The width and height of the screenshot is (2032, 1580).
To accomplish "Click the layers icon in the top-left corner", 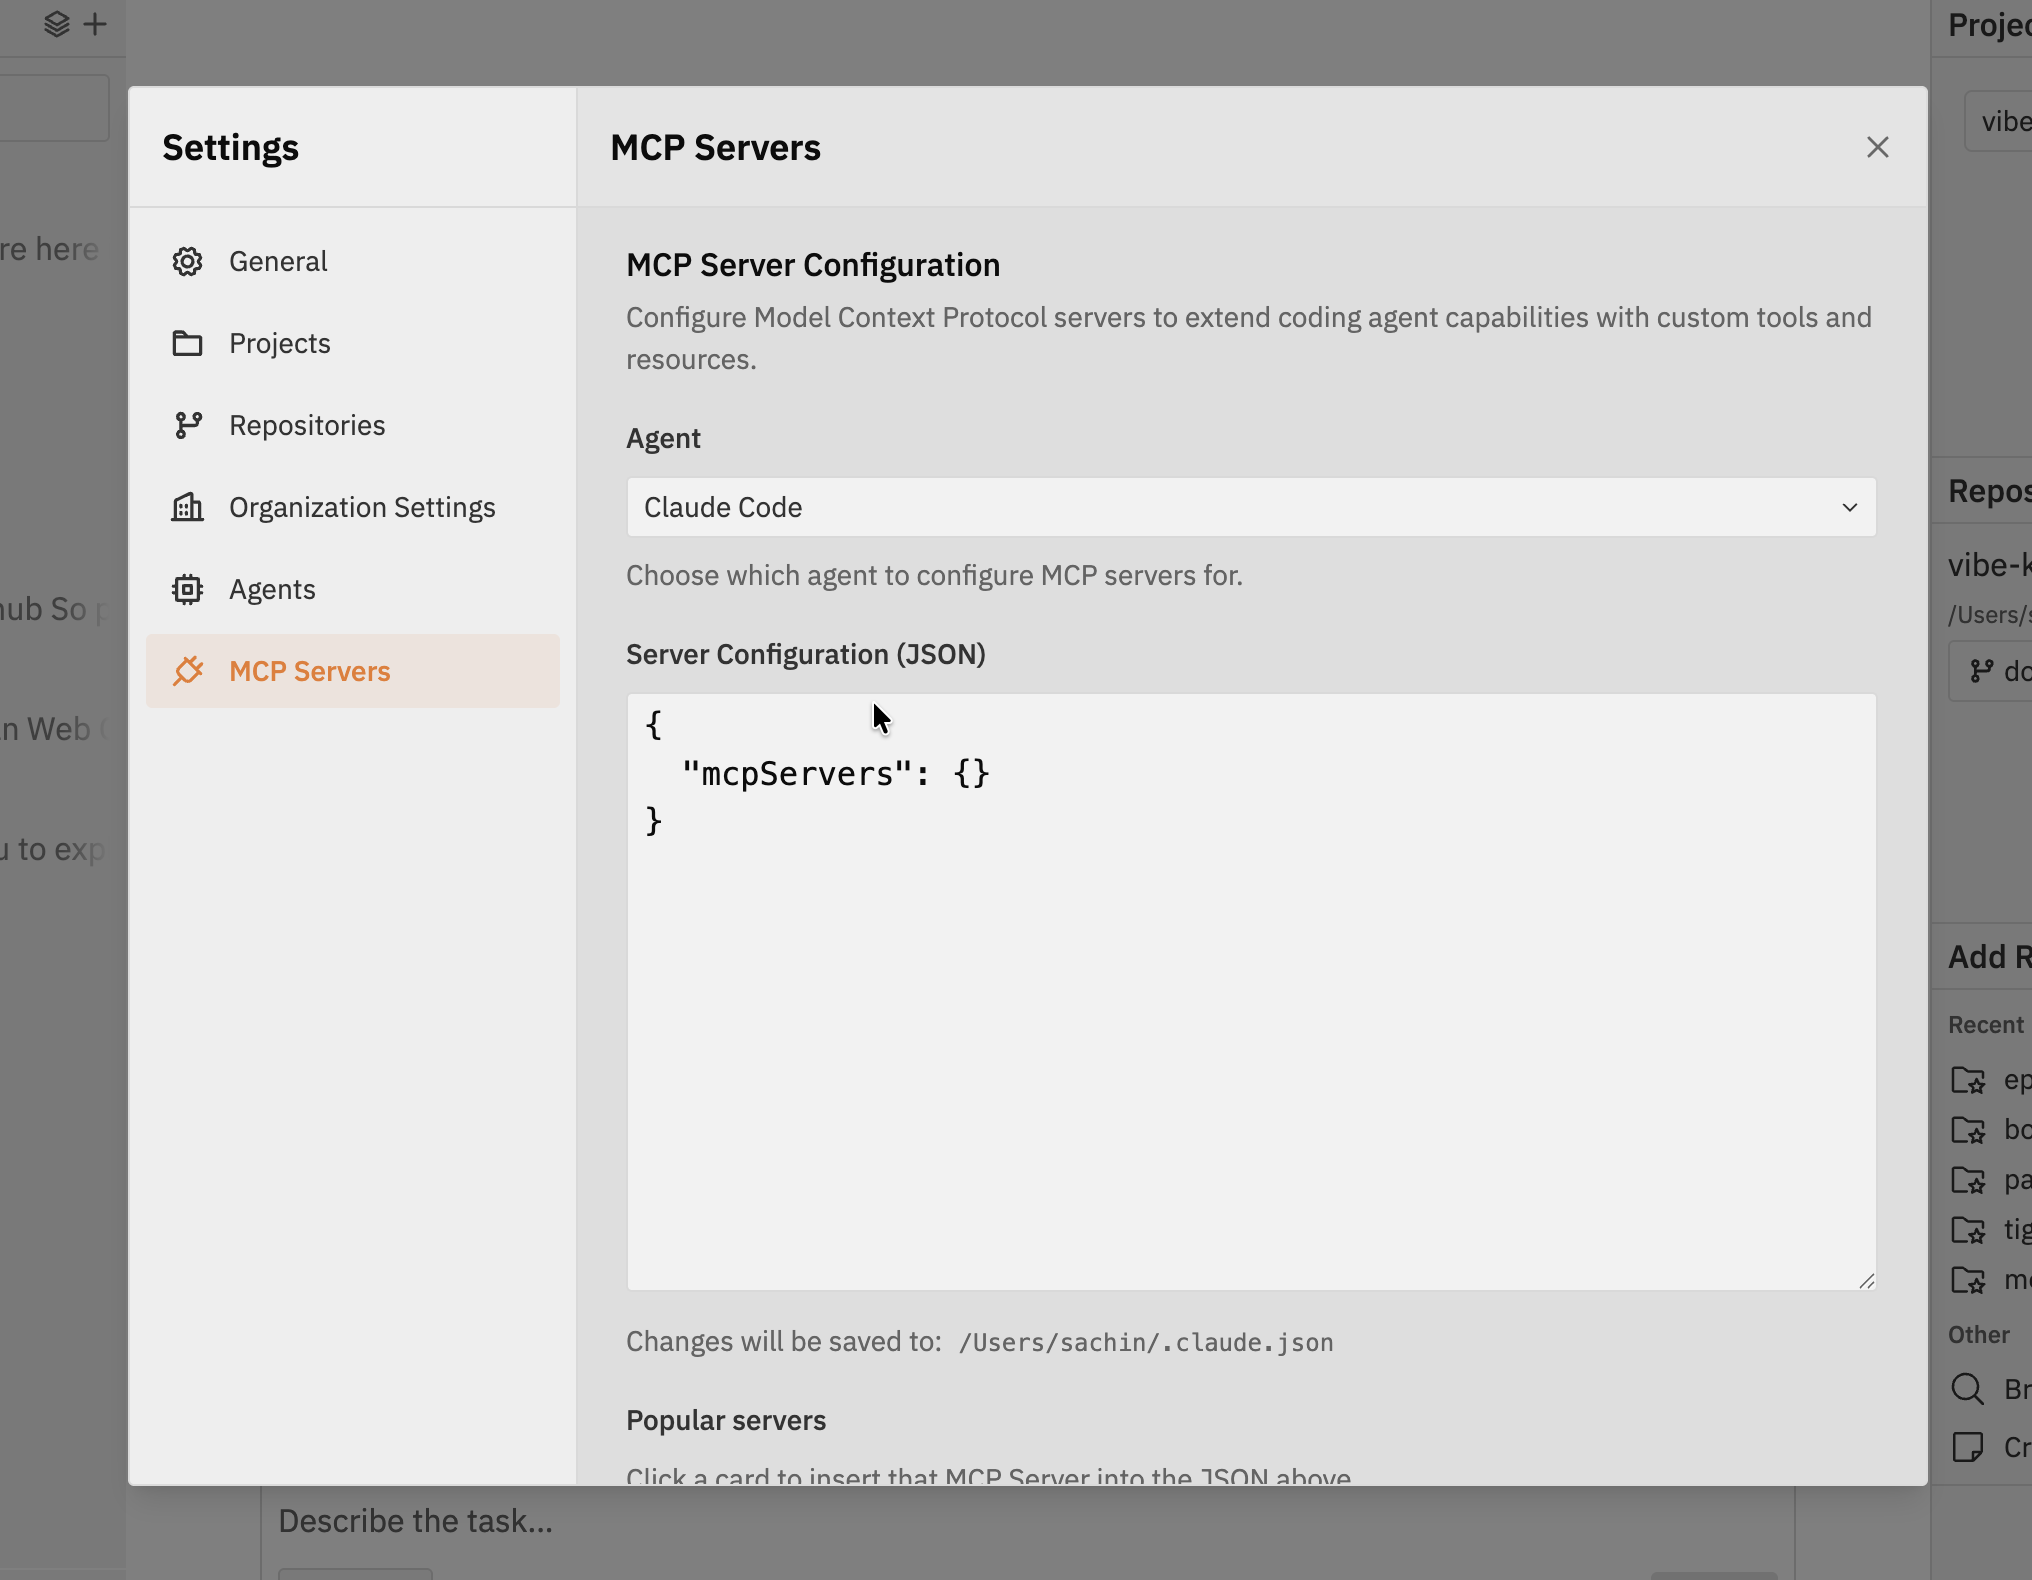I will pyautogui.click(x=57, y=24).
